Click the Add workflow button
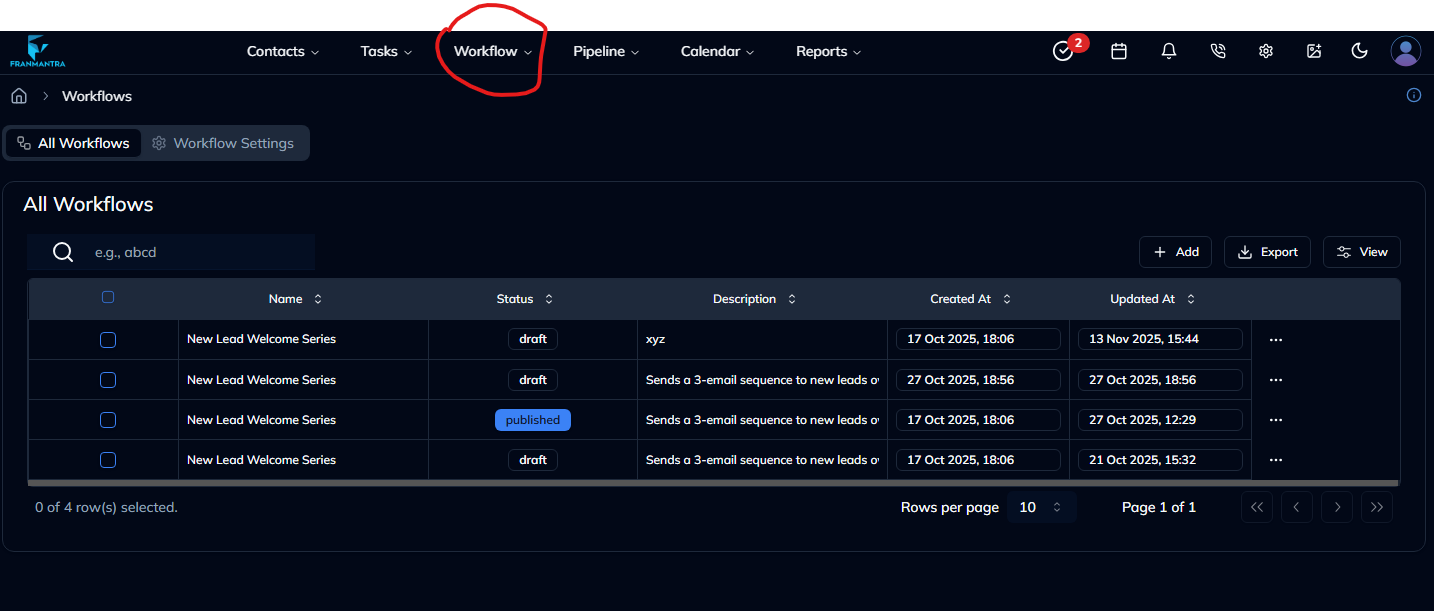The image size is (1434, 611). pyautogui.click(x=1176, y=252)
